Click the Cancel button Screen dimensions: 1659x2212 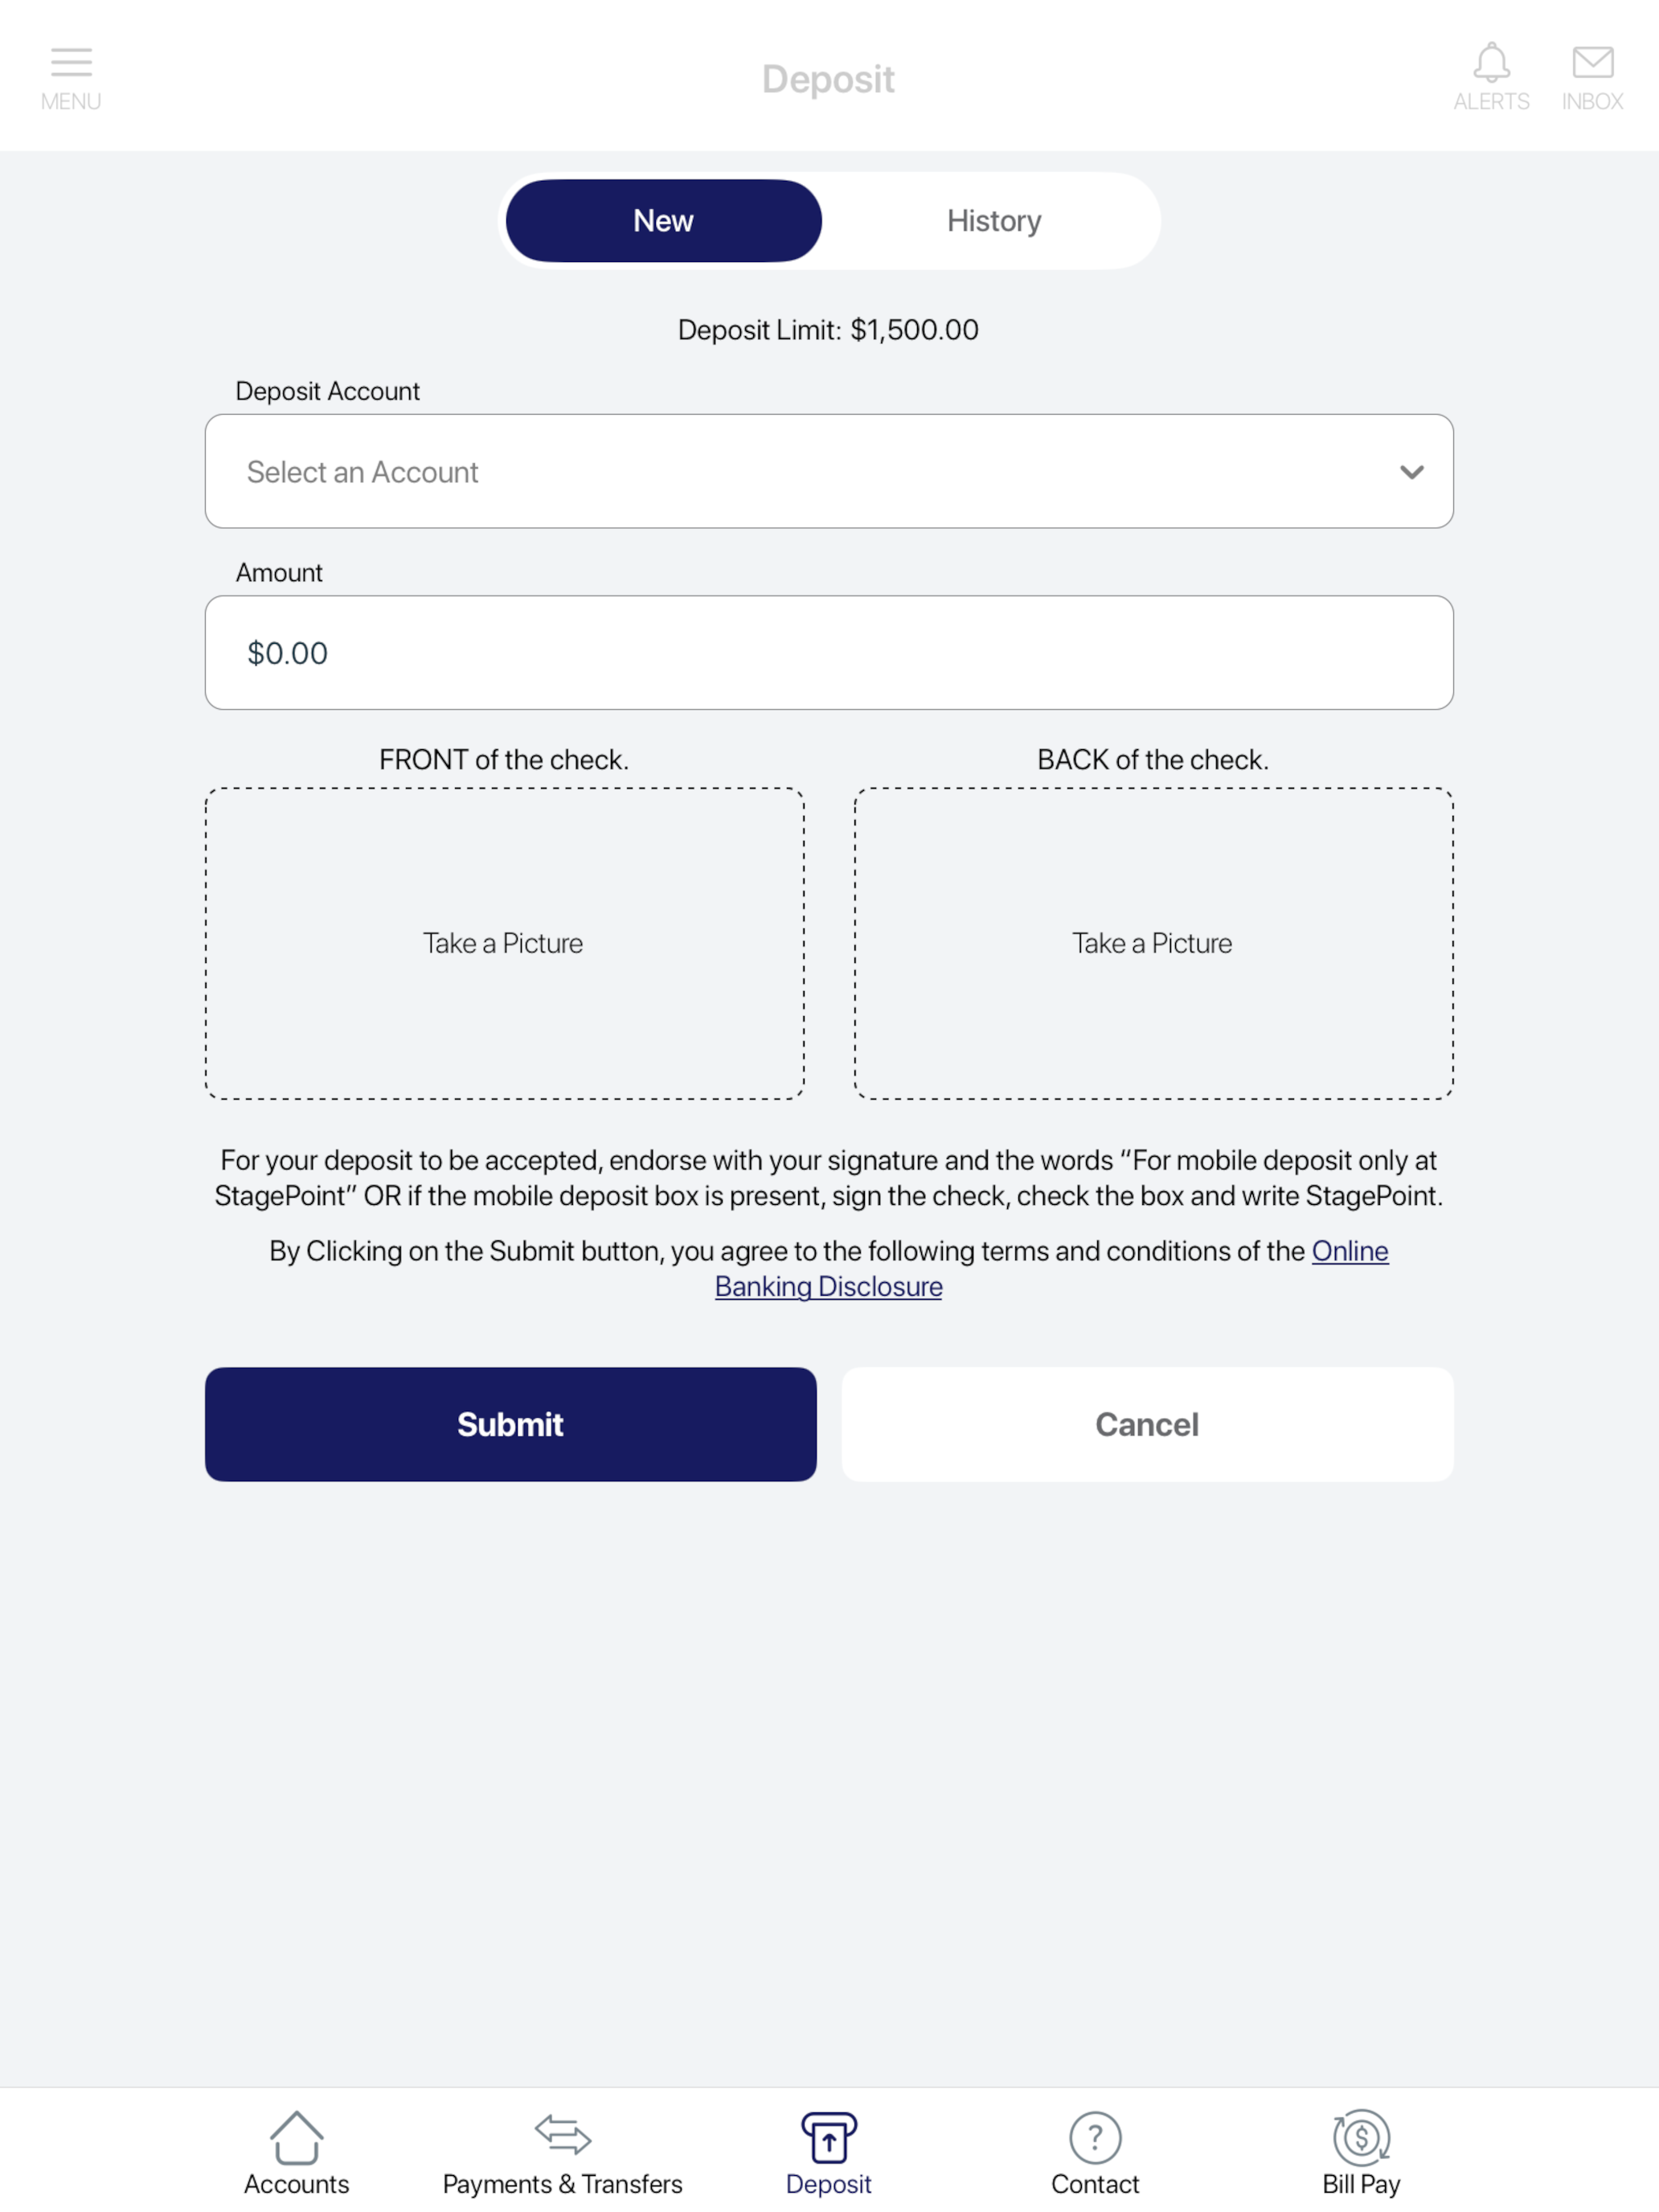(x=1147, y=1424)
